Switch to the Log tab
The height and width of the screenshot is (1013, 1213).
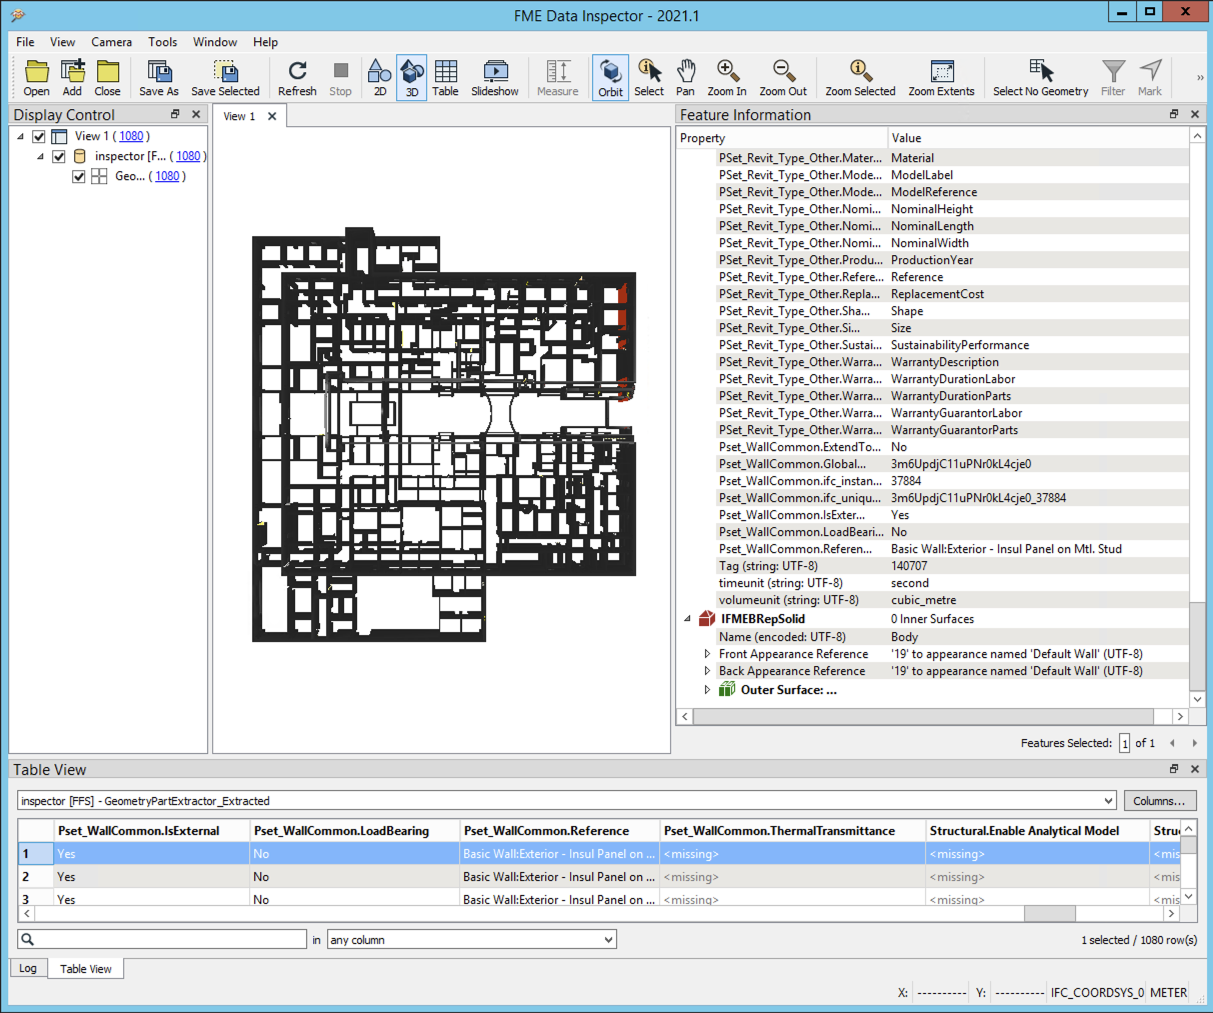pyautogui.click(x=28, y=968)
